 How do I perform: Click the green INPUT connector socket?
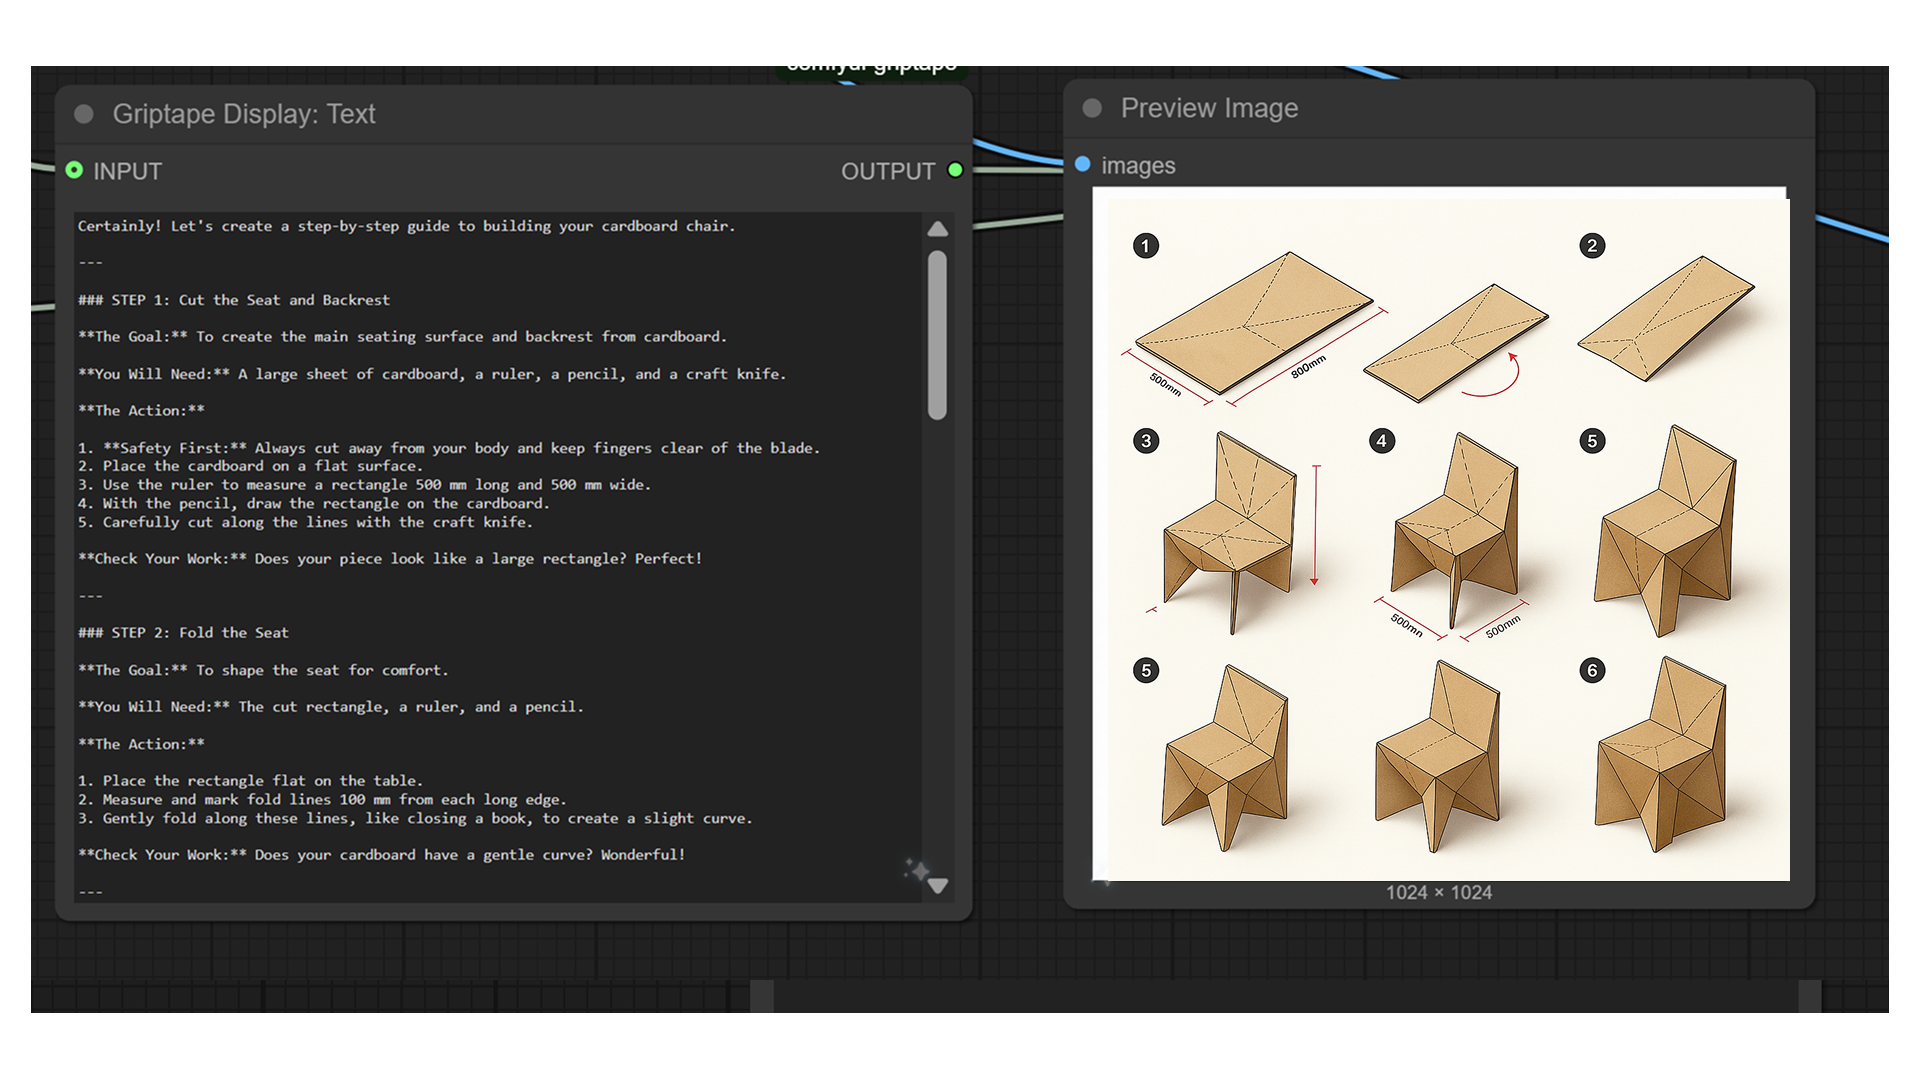click(x=74, y=170)
